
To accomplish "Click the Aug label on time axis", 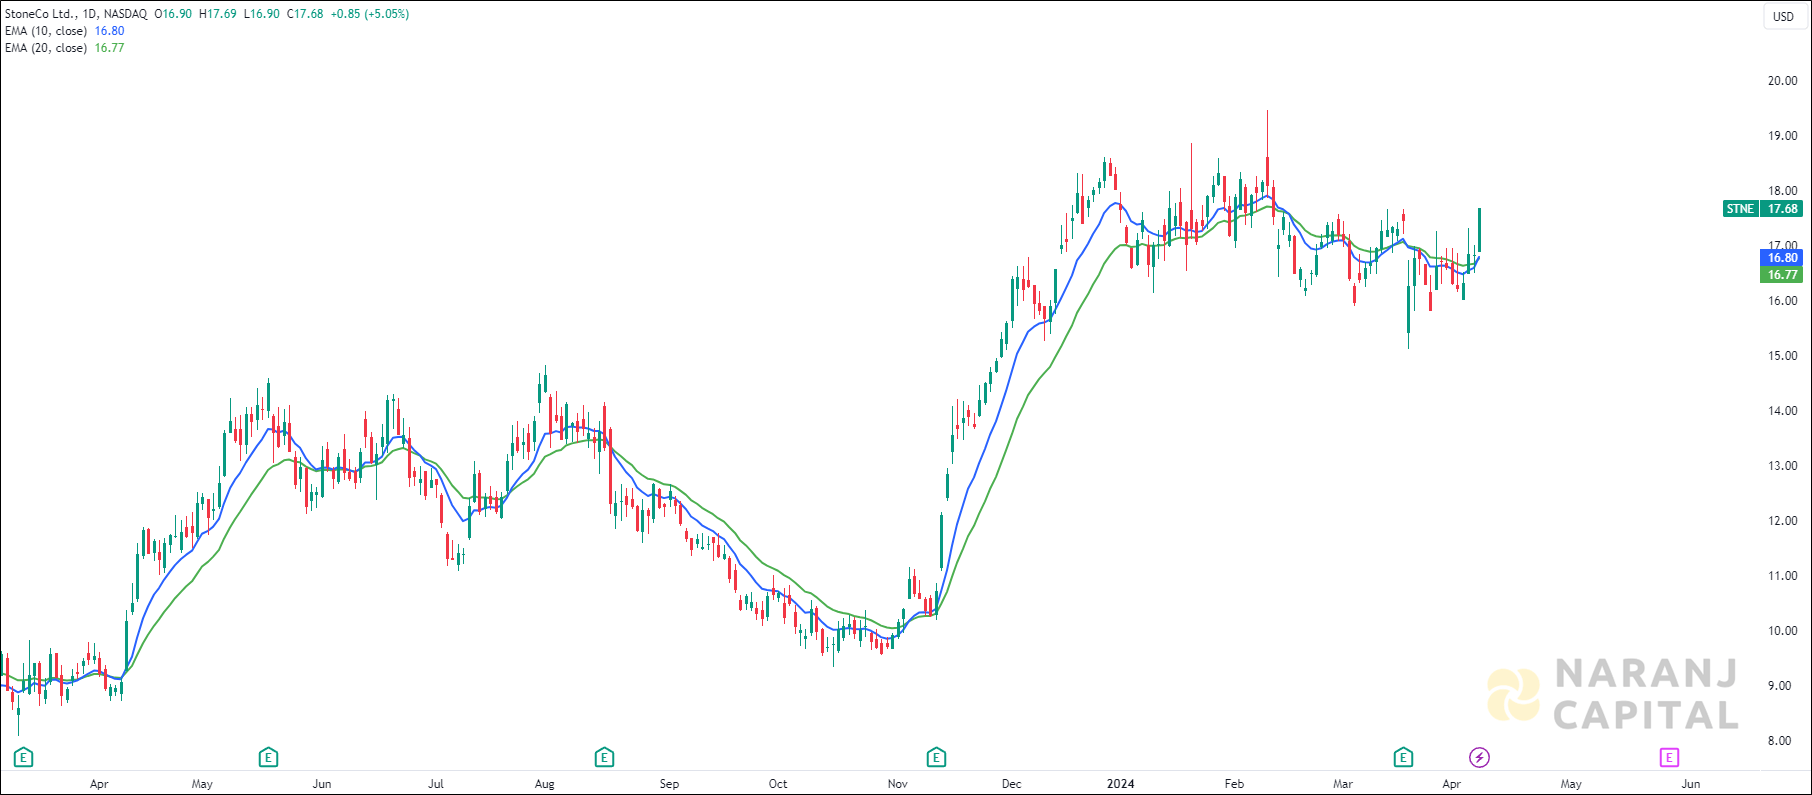I will (x=544, y=784).
